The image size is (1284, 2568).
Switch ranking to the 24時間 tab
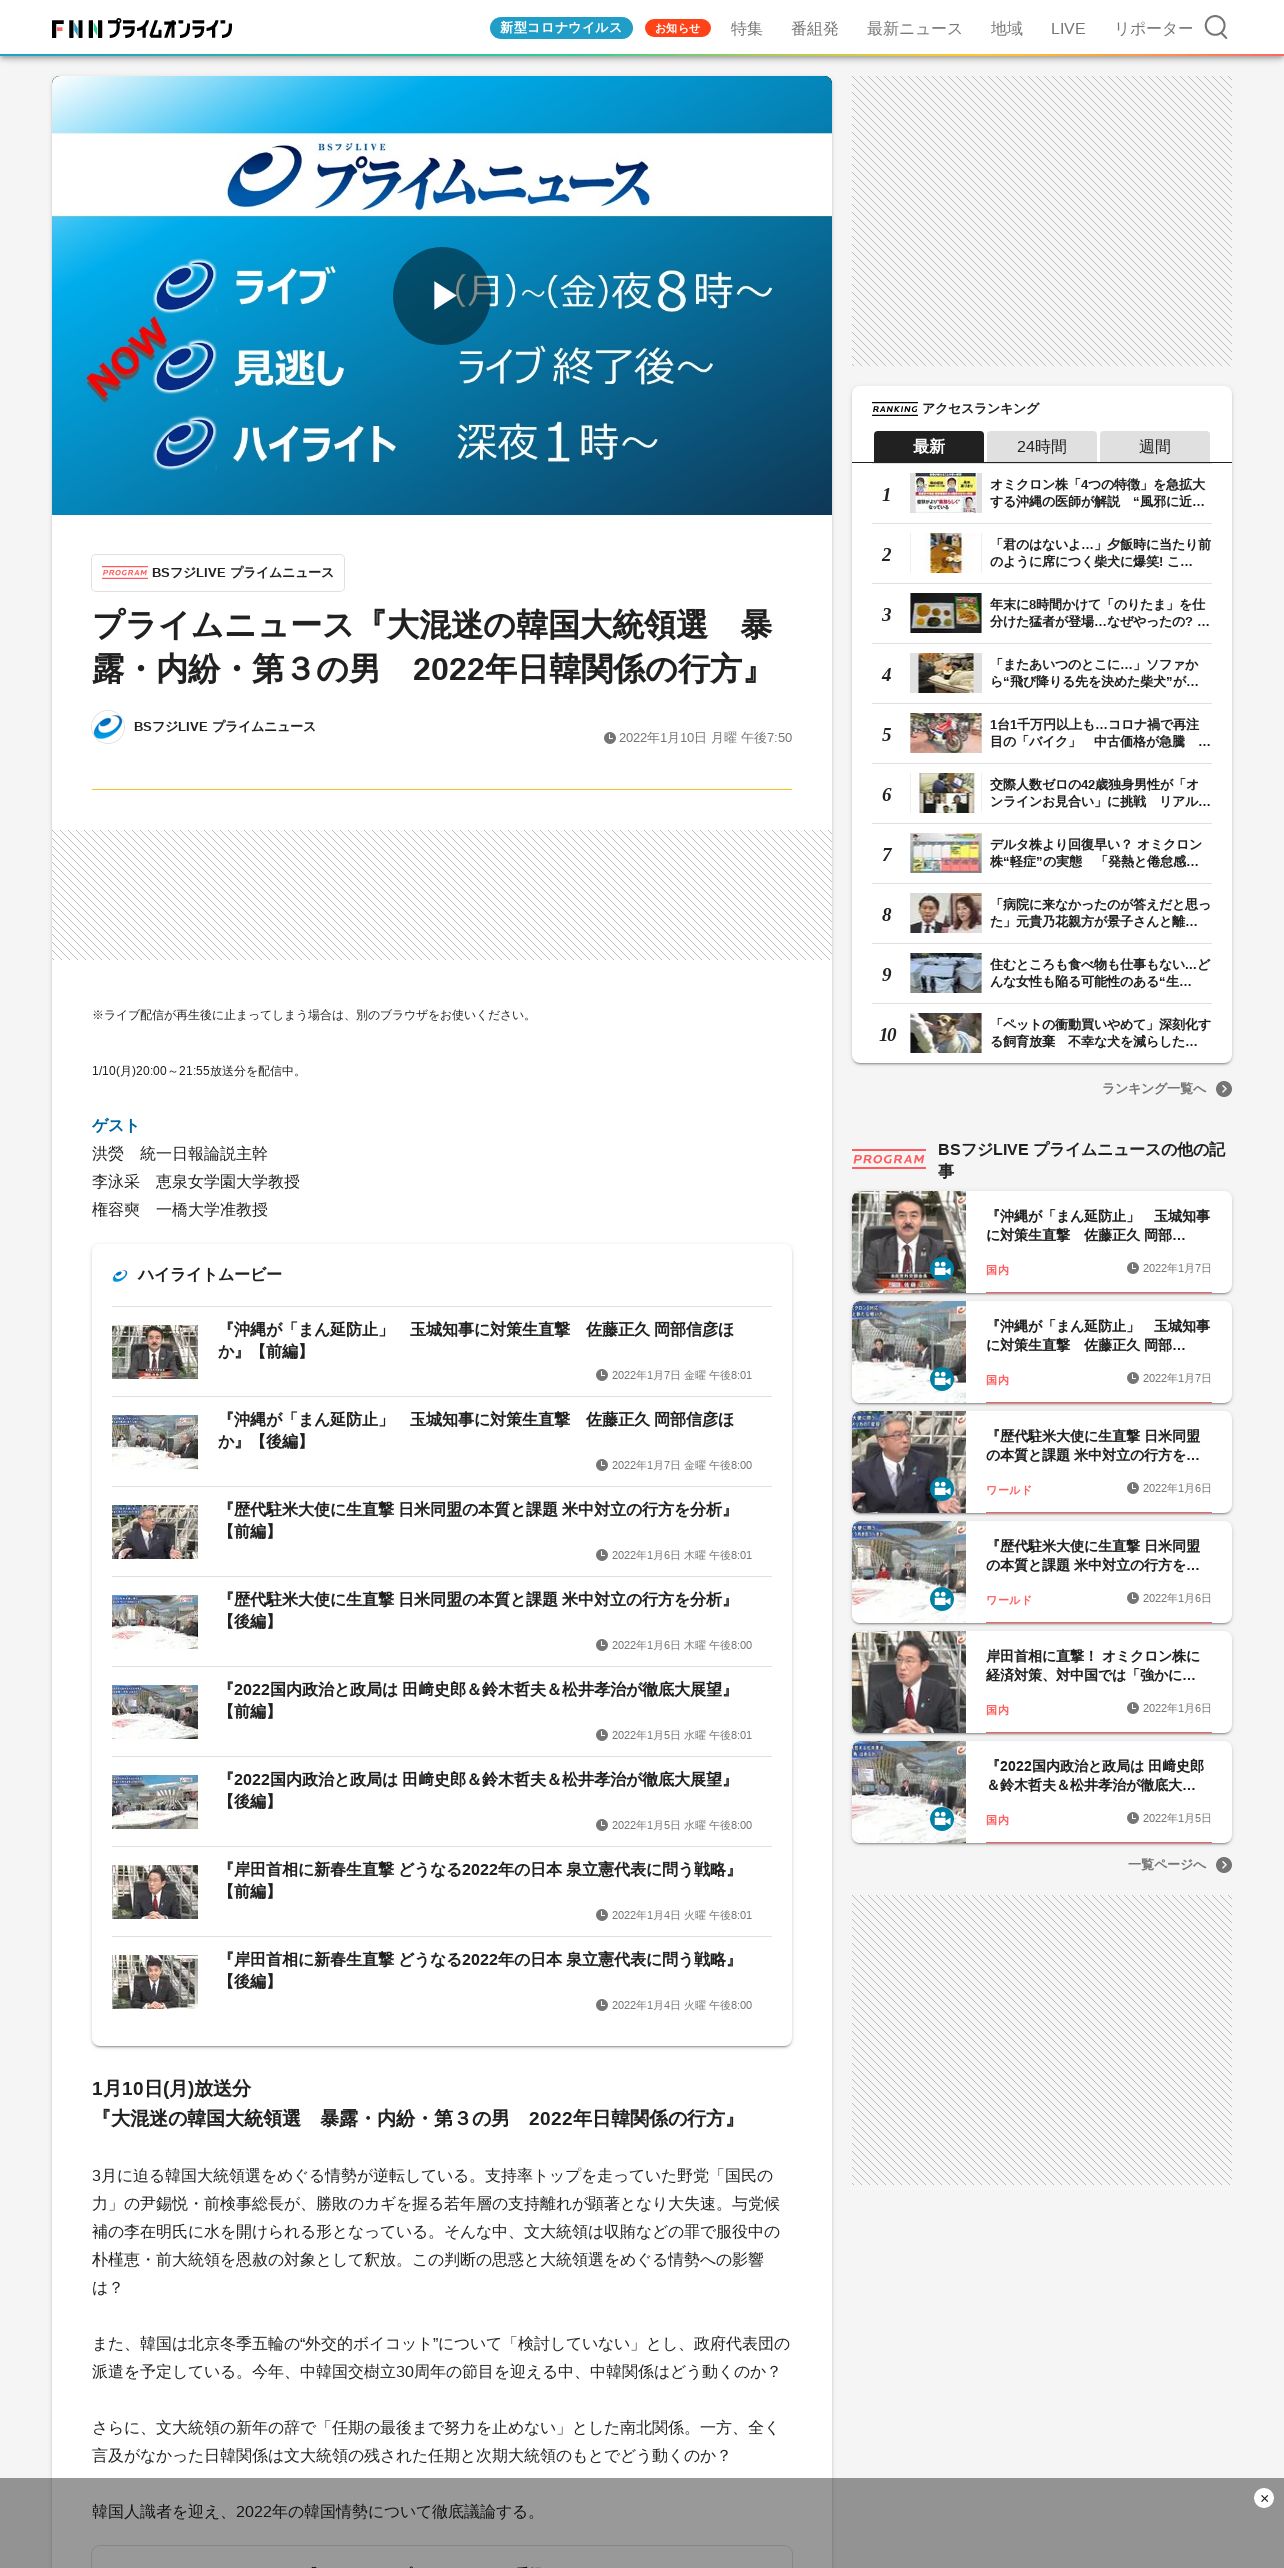[1042, 446]
